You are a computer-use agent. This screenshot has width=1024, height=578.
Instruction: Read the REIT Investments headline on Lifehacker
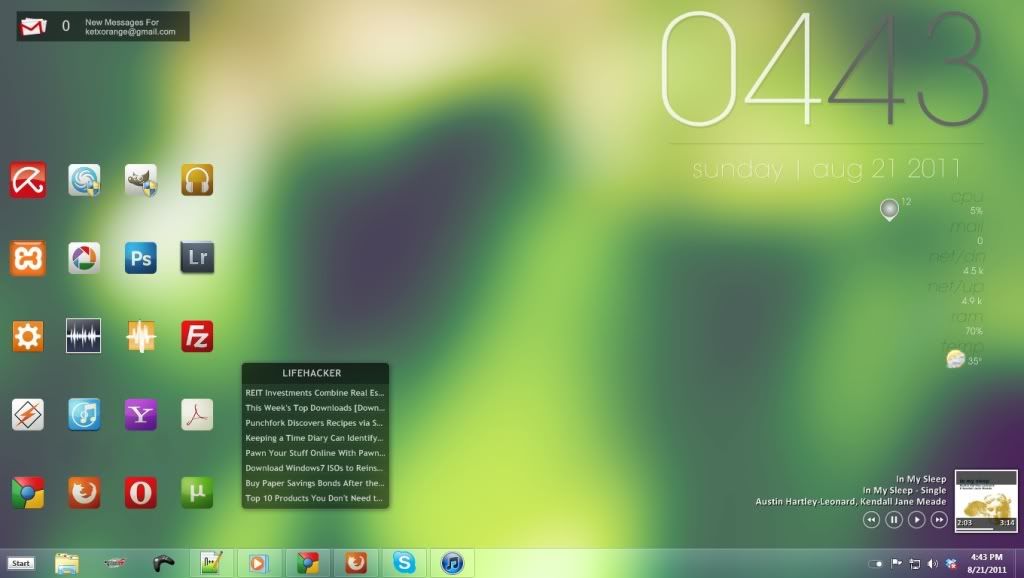tap(315, 393)
